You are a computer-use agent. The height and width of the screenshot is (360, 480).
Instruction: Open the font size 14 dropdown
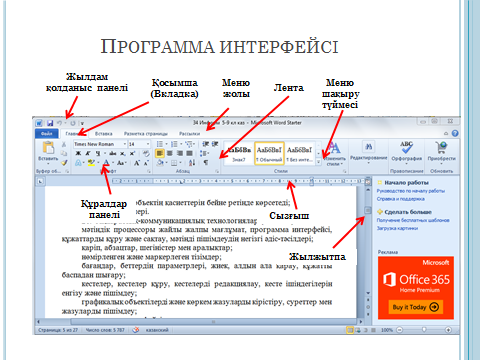[x=148, y=144]
